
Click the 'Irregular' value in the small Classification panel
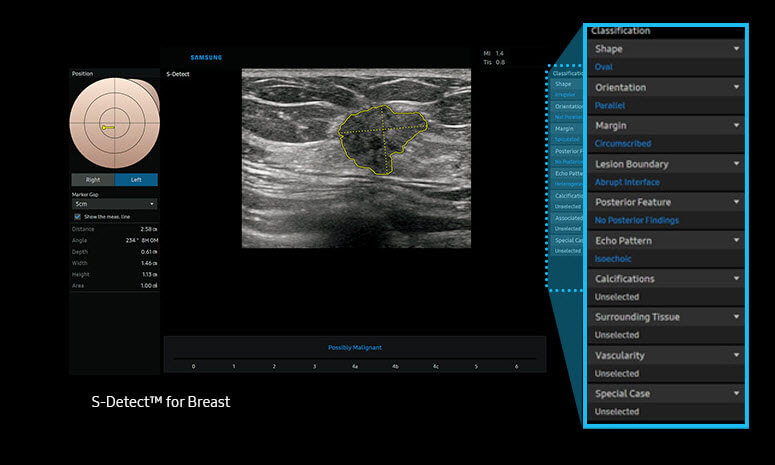pyautogui.click(x=565, y=94)
